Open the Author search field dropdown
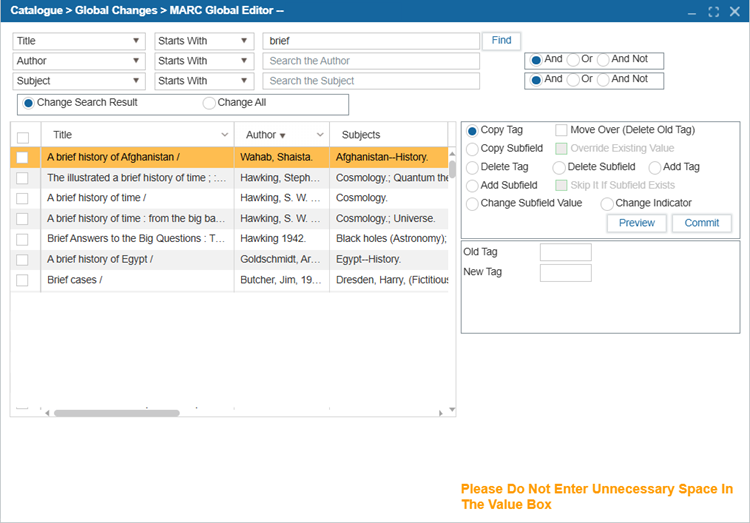Viewport: 750px width, 523px height. coord(79,61)
